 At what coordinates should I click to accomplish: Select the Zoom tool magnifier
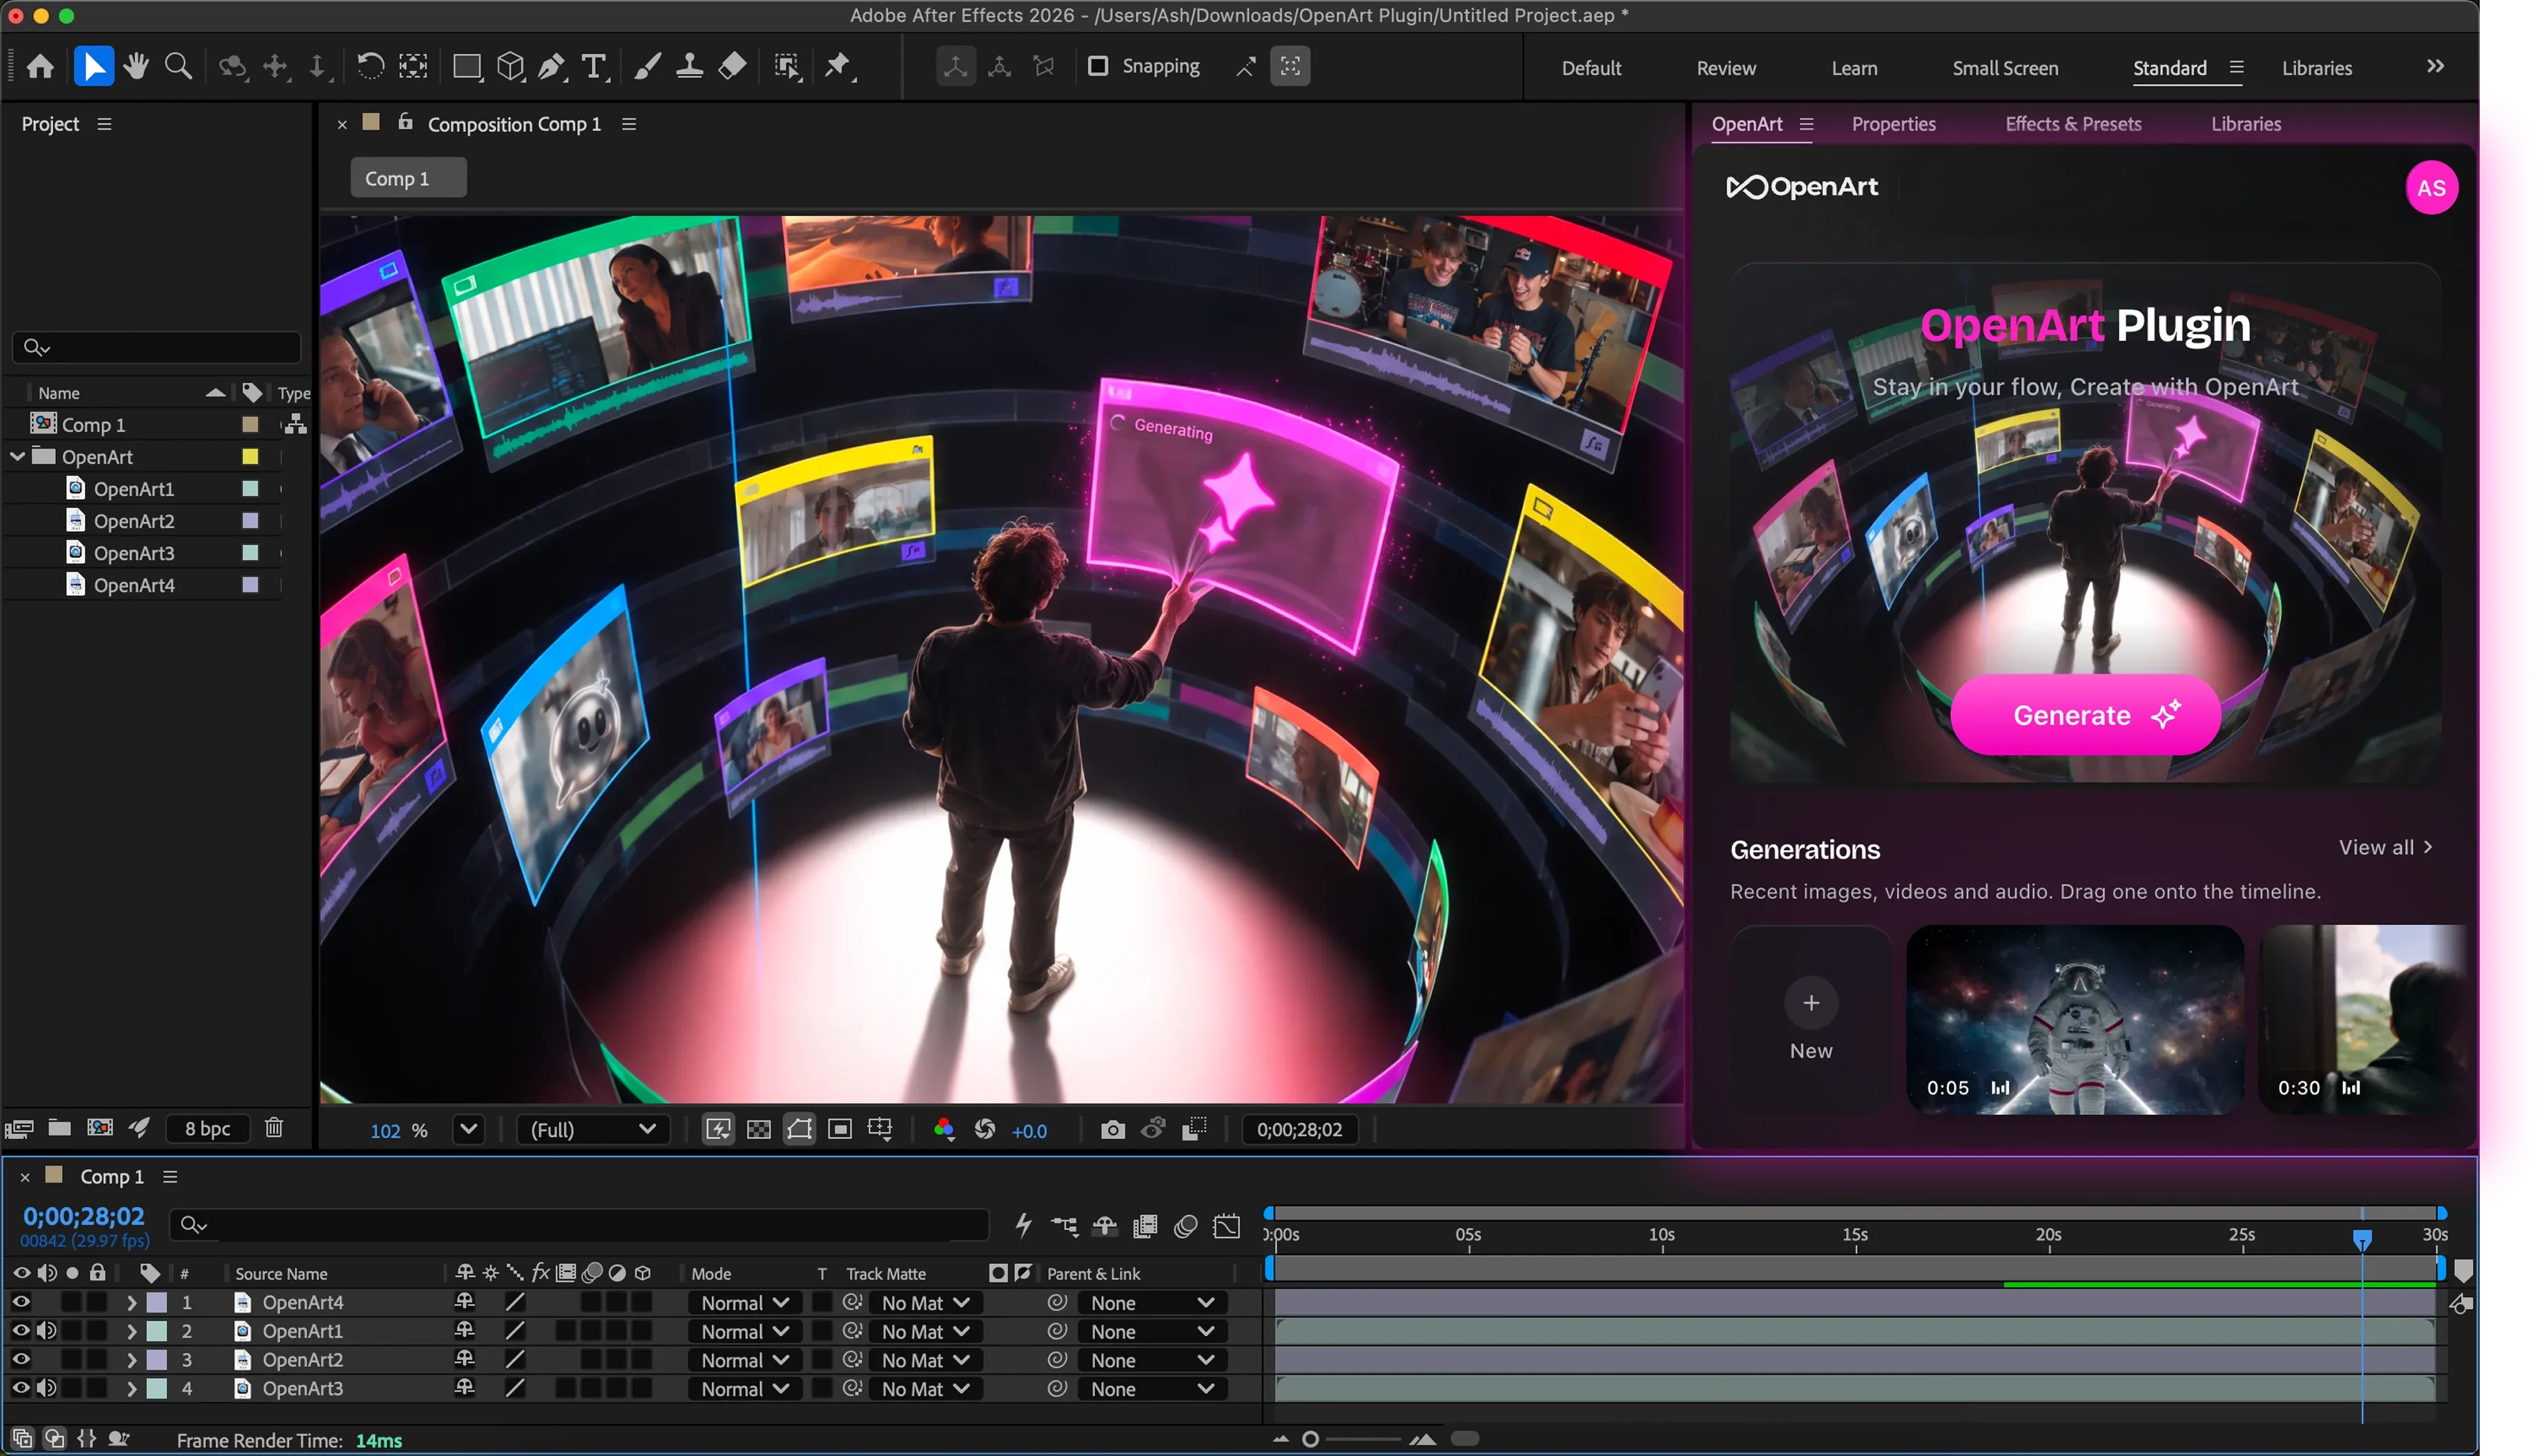[178, 66]
